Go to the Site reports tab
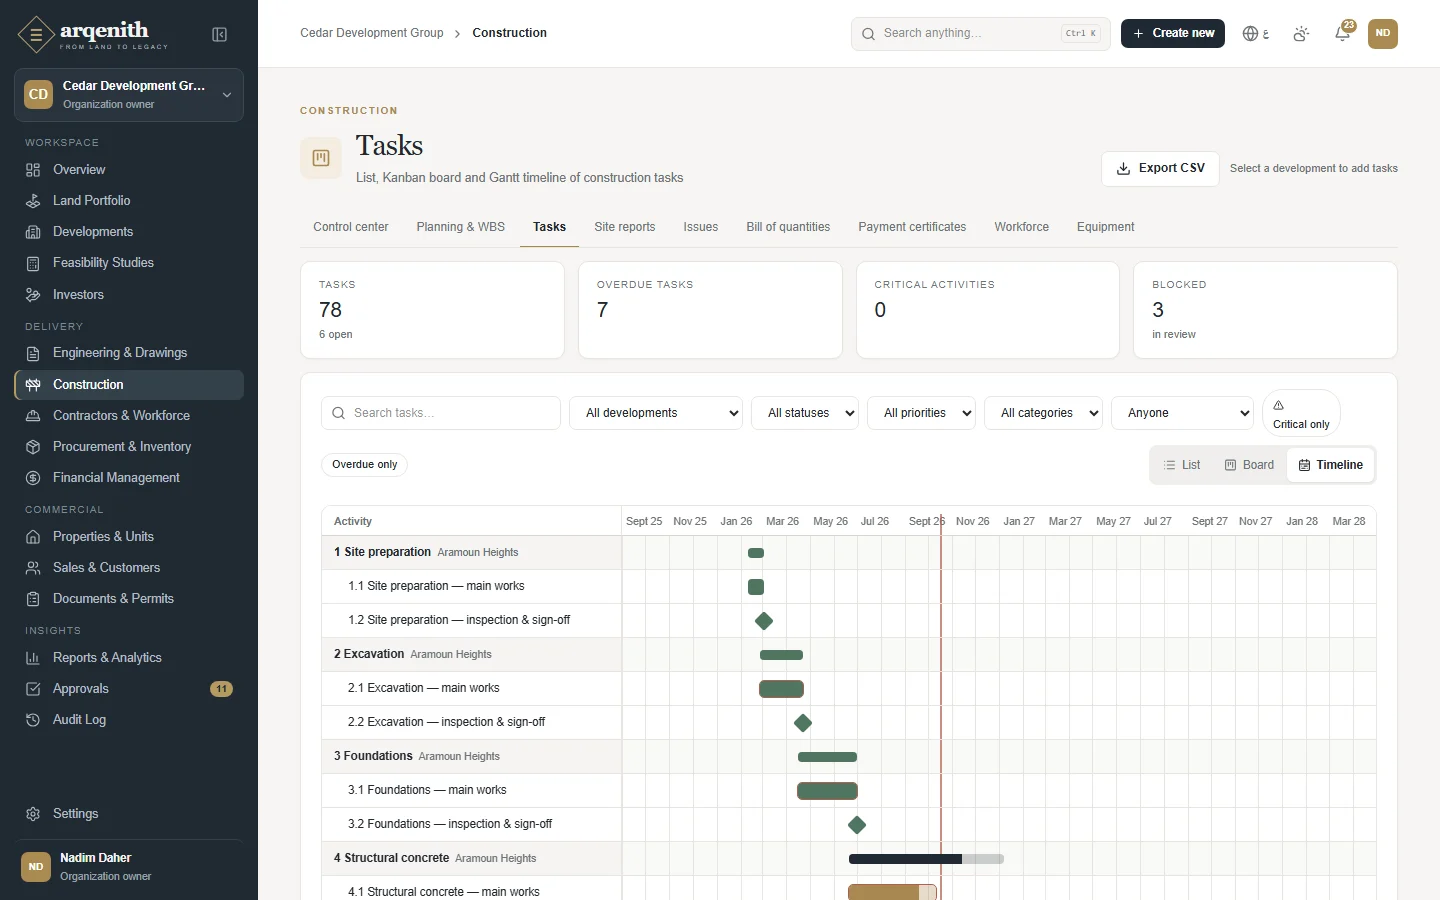The image size is (1440, 900). (625, 227)
